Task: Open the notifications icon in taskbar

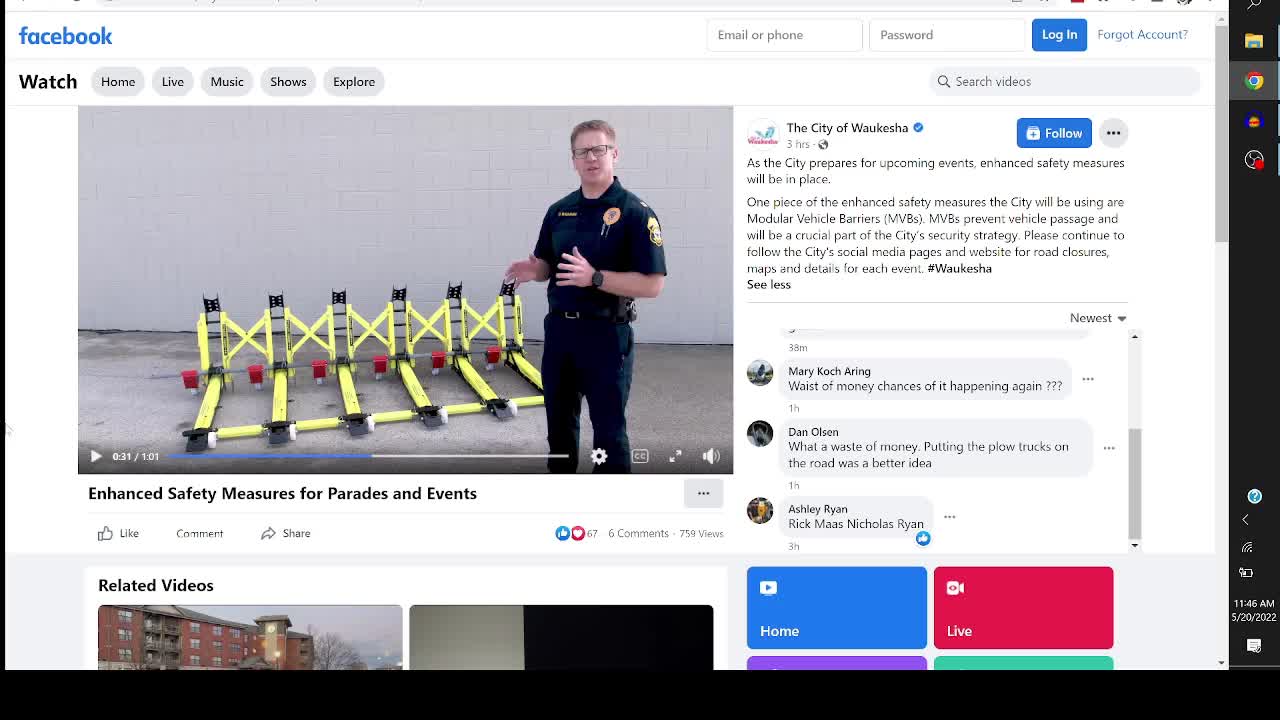Action: (1254, 646)
